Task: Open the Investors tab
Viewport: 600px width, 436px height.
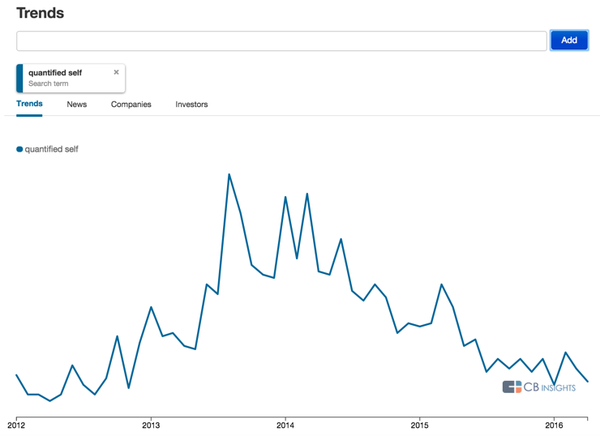Action: (191, 104)
